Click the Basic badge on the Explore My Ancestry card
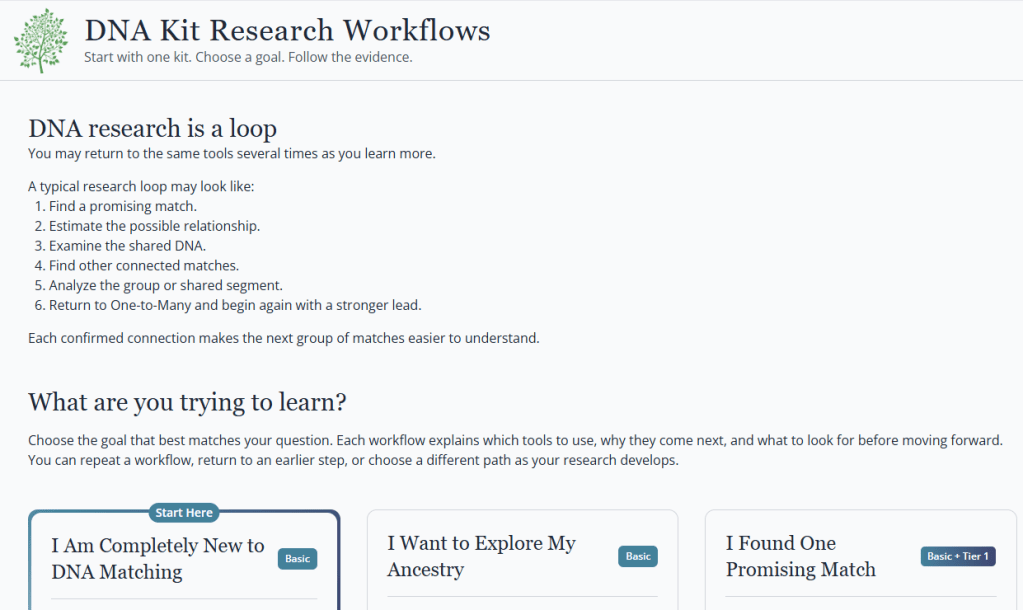The height and width of the screenshot is (610, 1023). coord(638,556)
